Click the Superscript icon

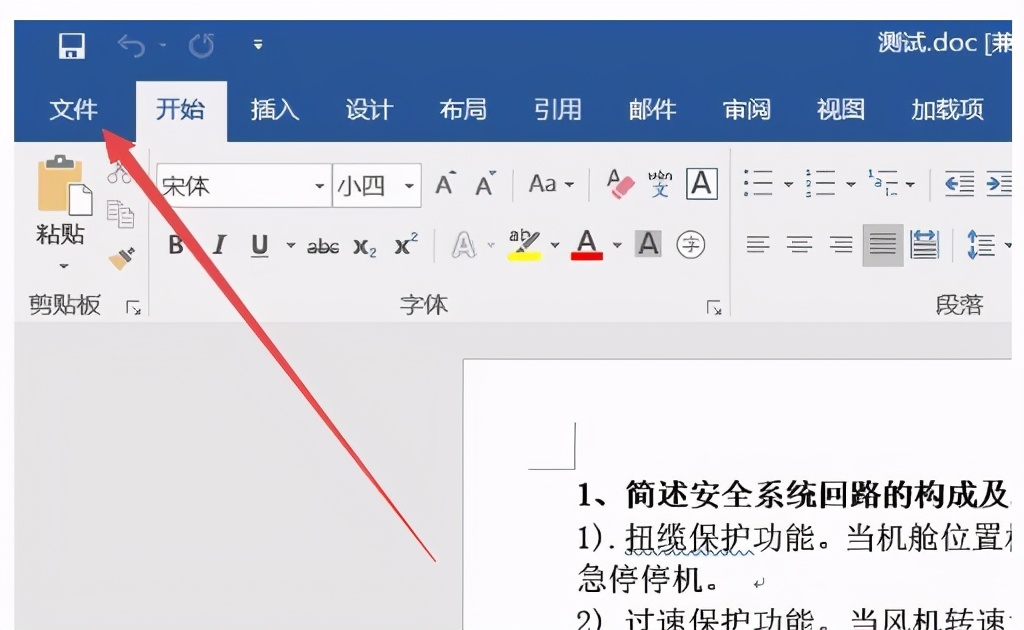403,245
